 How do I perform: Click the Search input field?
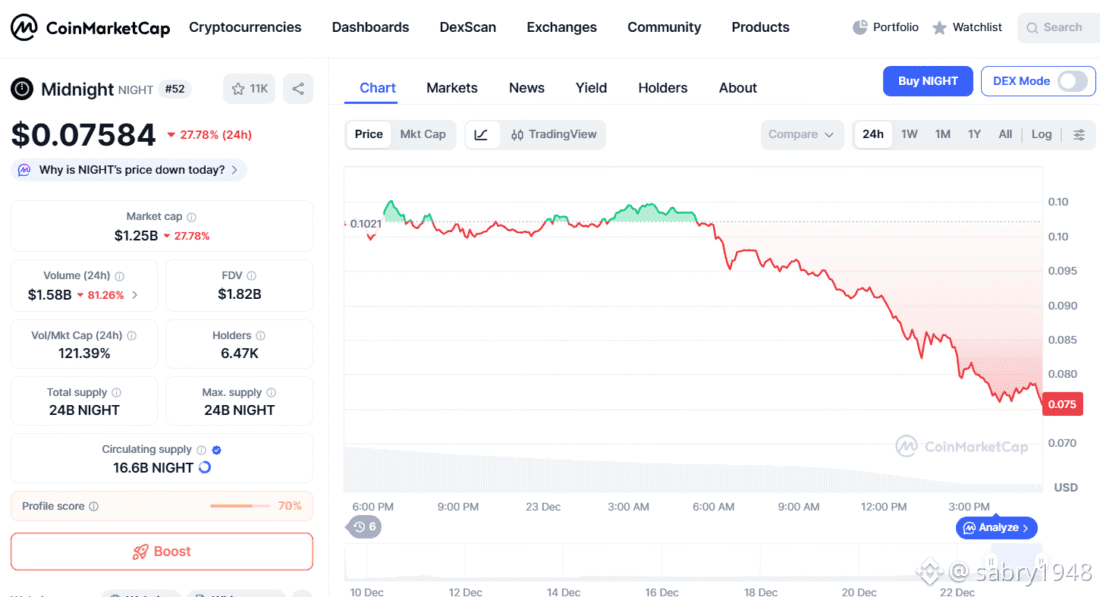(1062, 28)
